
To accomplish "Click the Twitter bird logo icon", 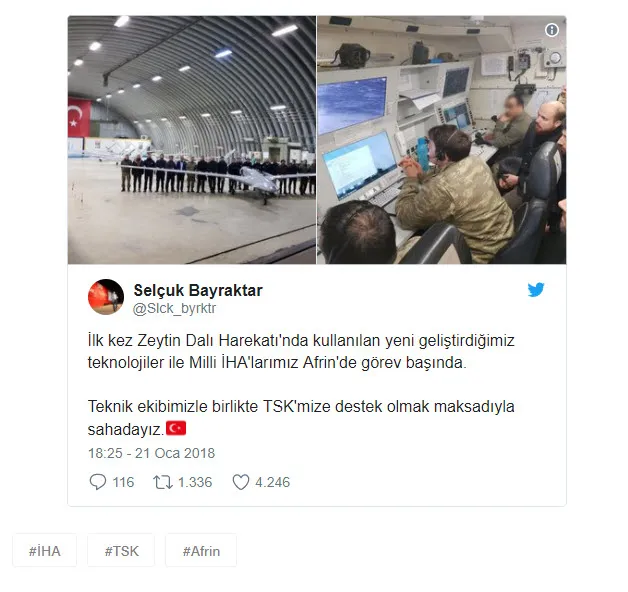I will pyautogui.click(x=535, y=290).
